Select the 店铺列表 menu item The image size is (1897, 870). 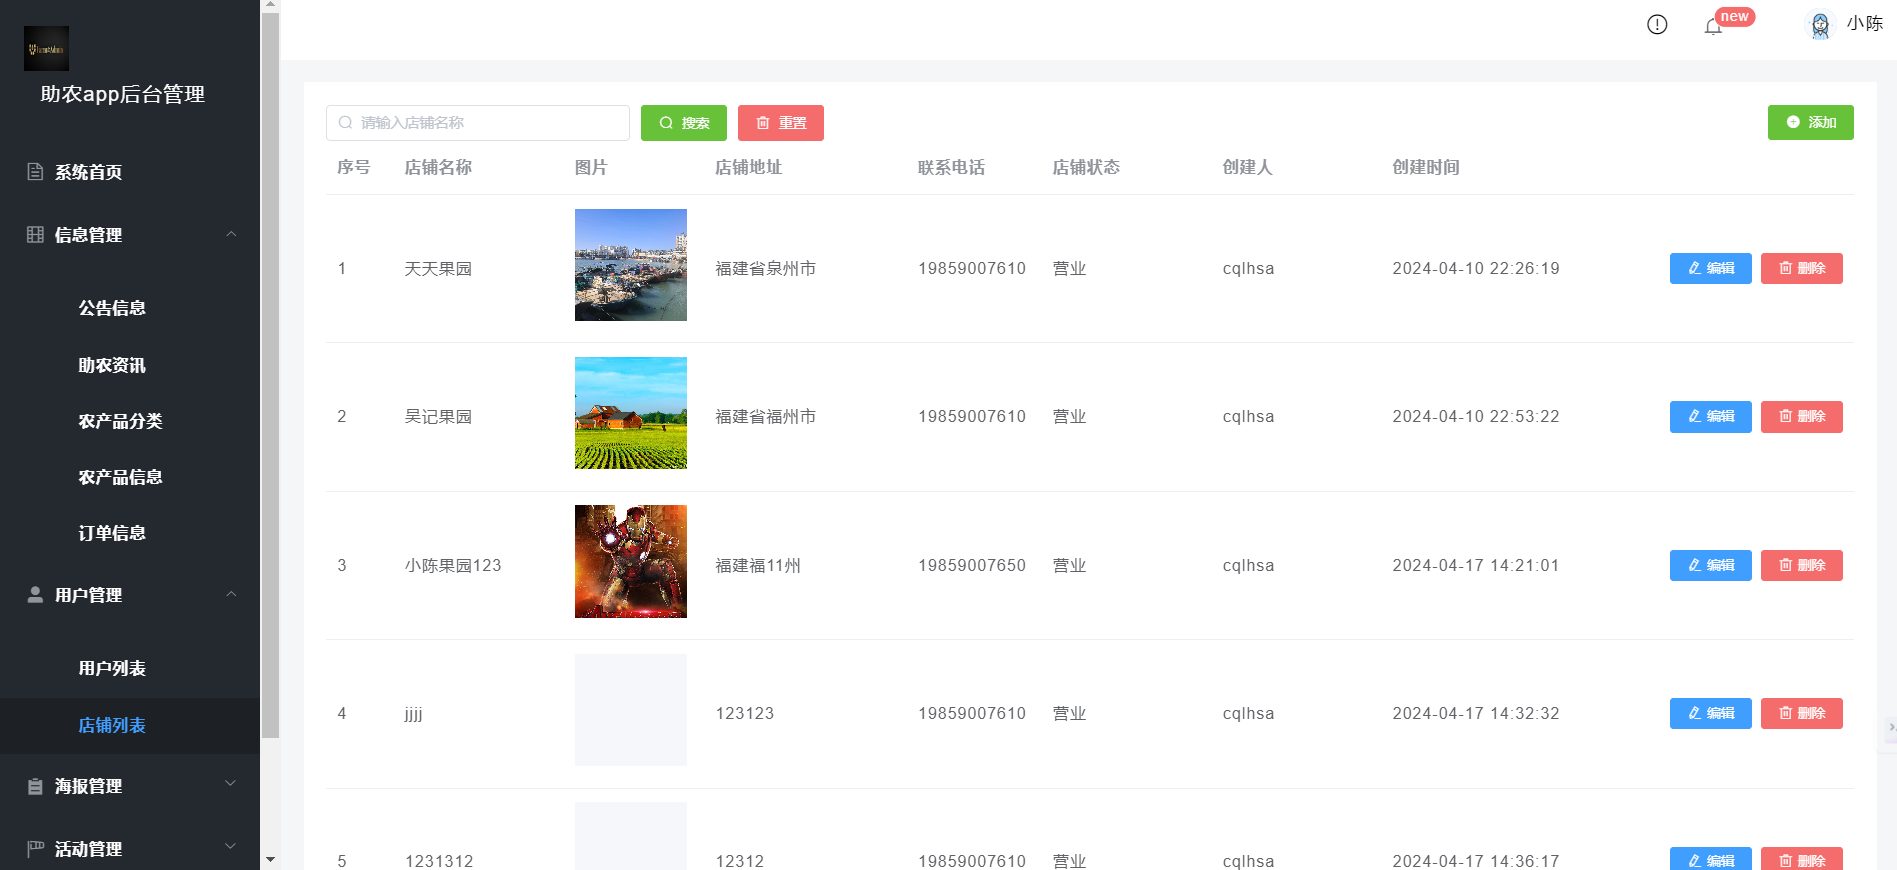point(130,725)
